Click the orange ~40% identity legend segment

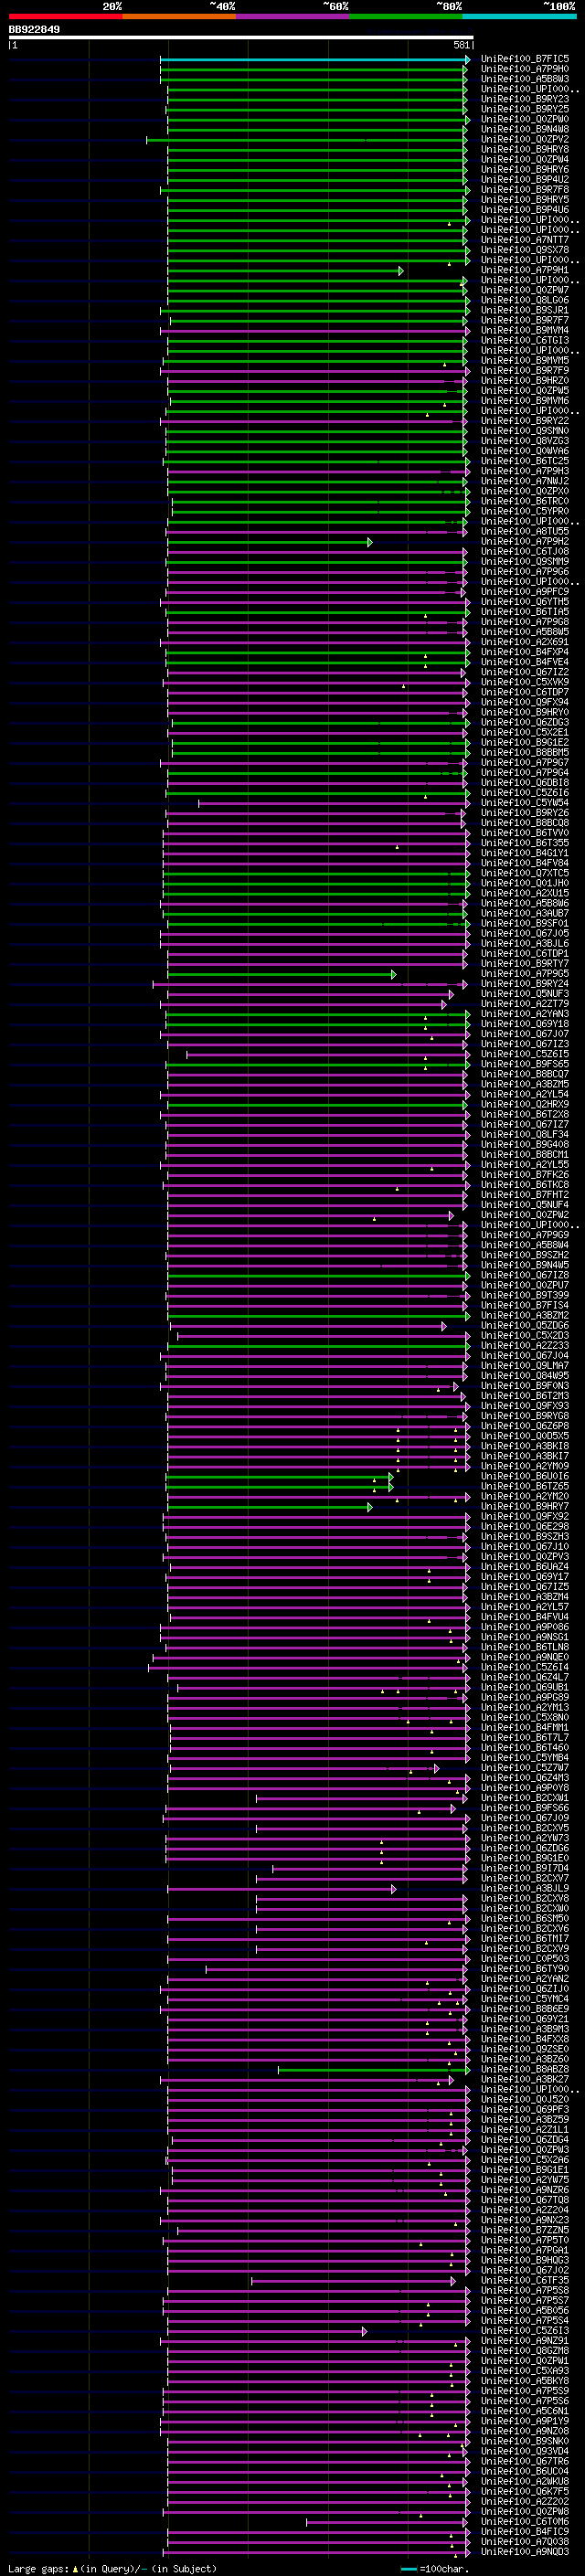179,16
